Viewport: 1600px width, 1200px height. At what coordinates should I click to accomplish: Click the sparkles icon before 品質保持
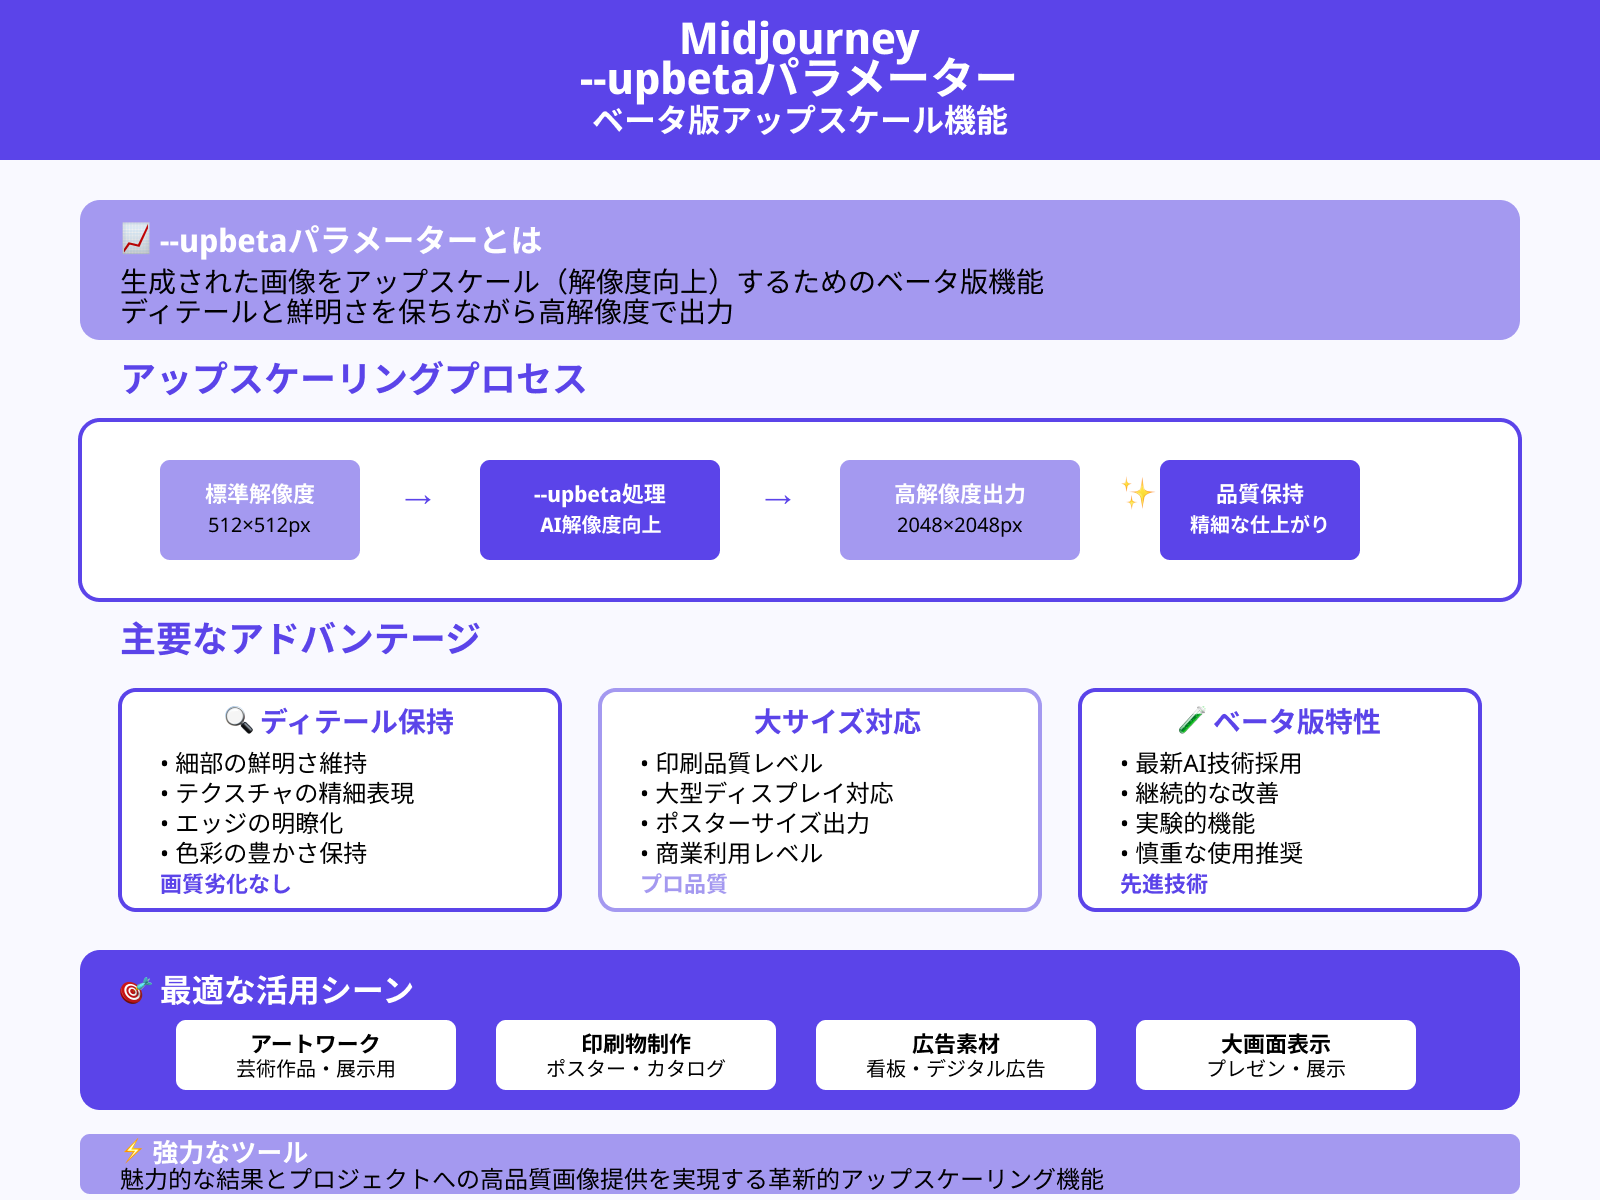click(1137, 493)
